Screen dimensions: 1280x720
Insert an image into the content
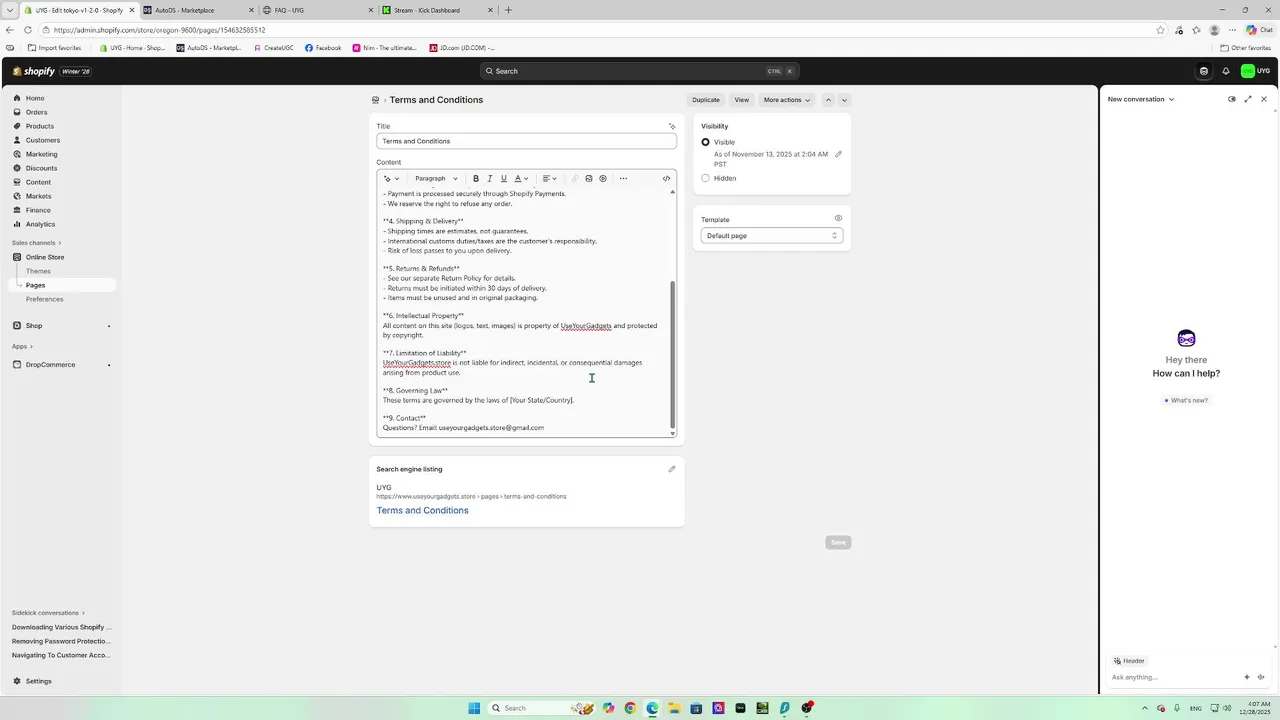(x=589, y=179)
